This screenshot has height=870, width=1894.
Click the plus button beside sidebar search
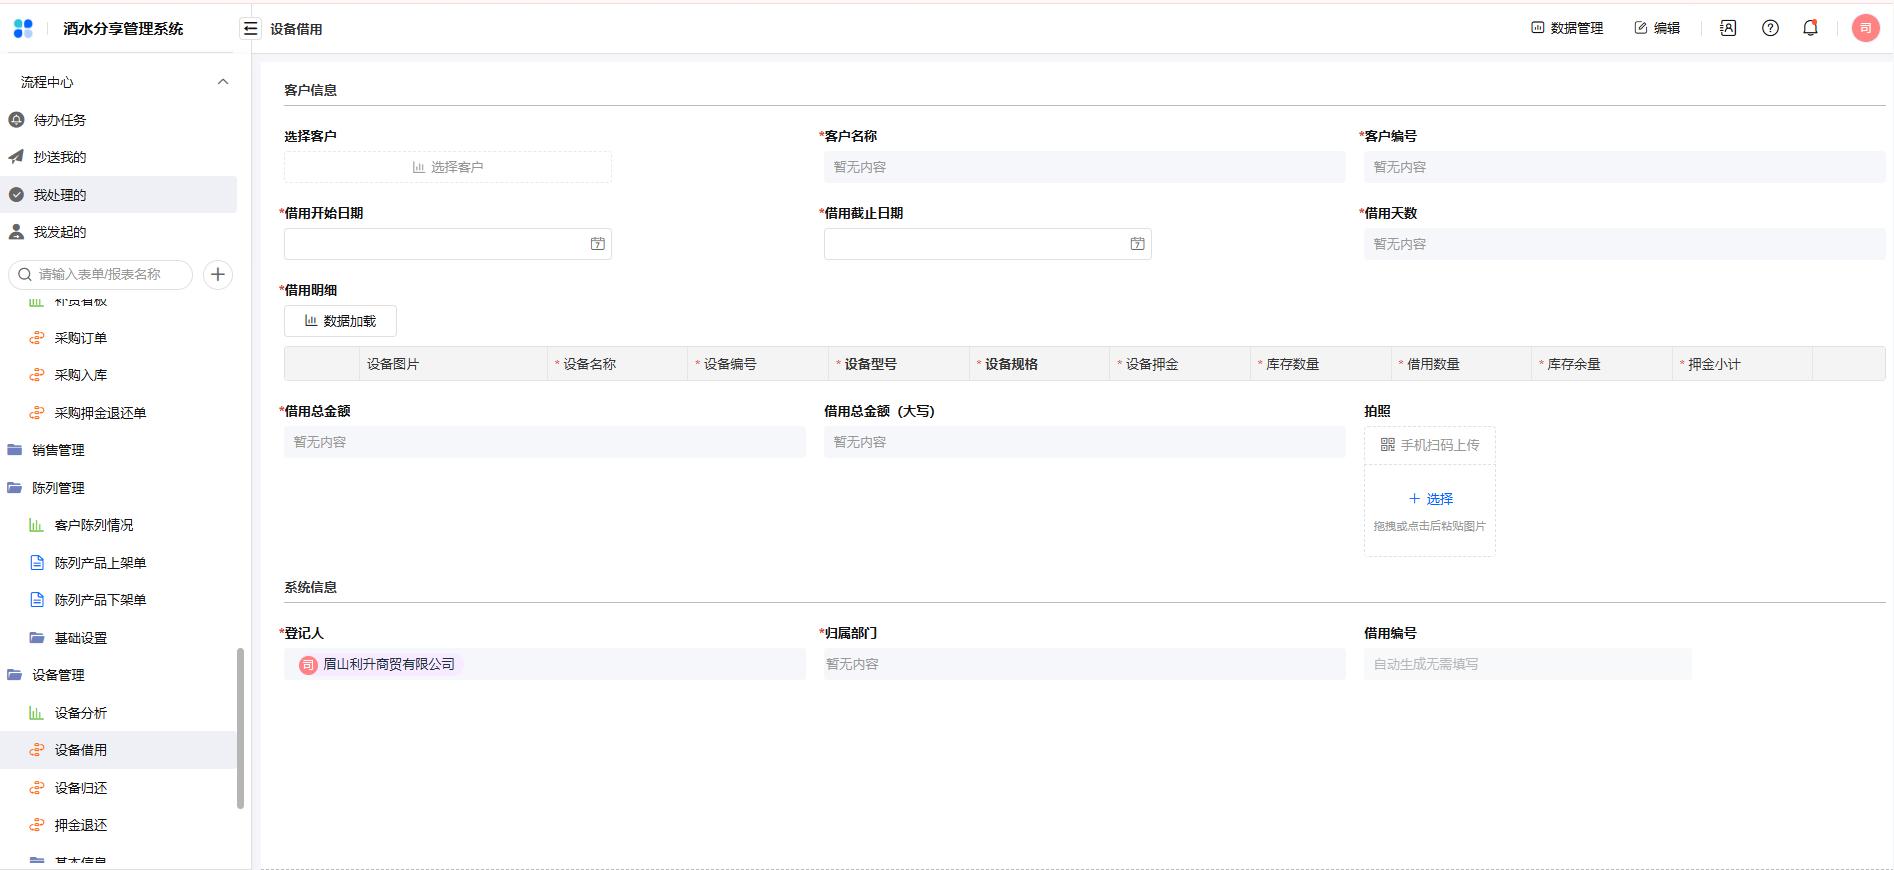218,274
